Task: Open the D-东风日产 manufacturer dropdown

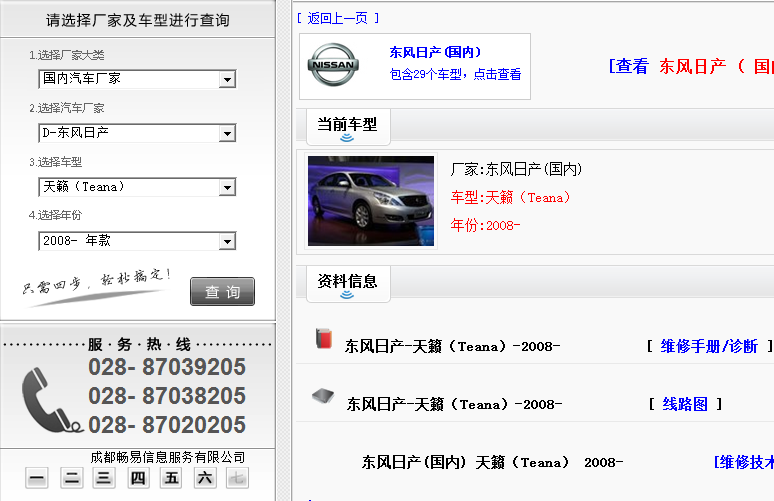Action: 137,133
